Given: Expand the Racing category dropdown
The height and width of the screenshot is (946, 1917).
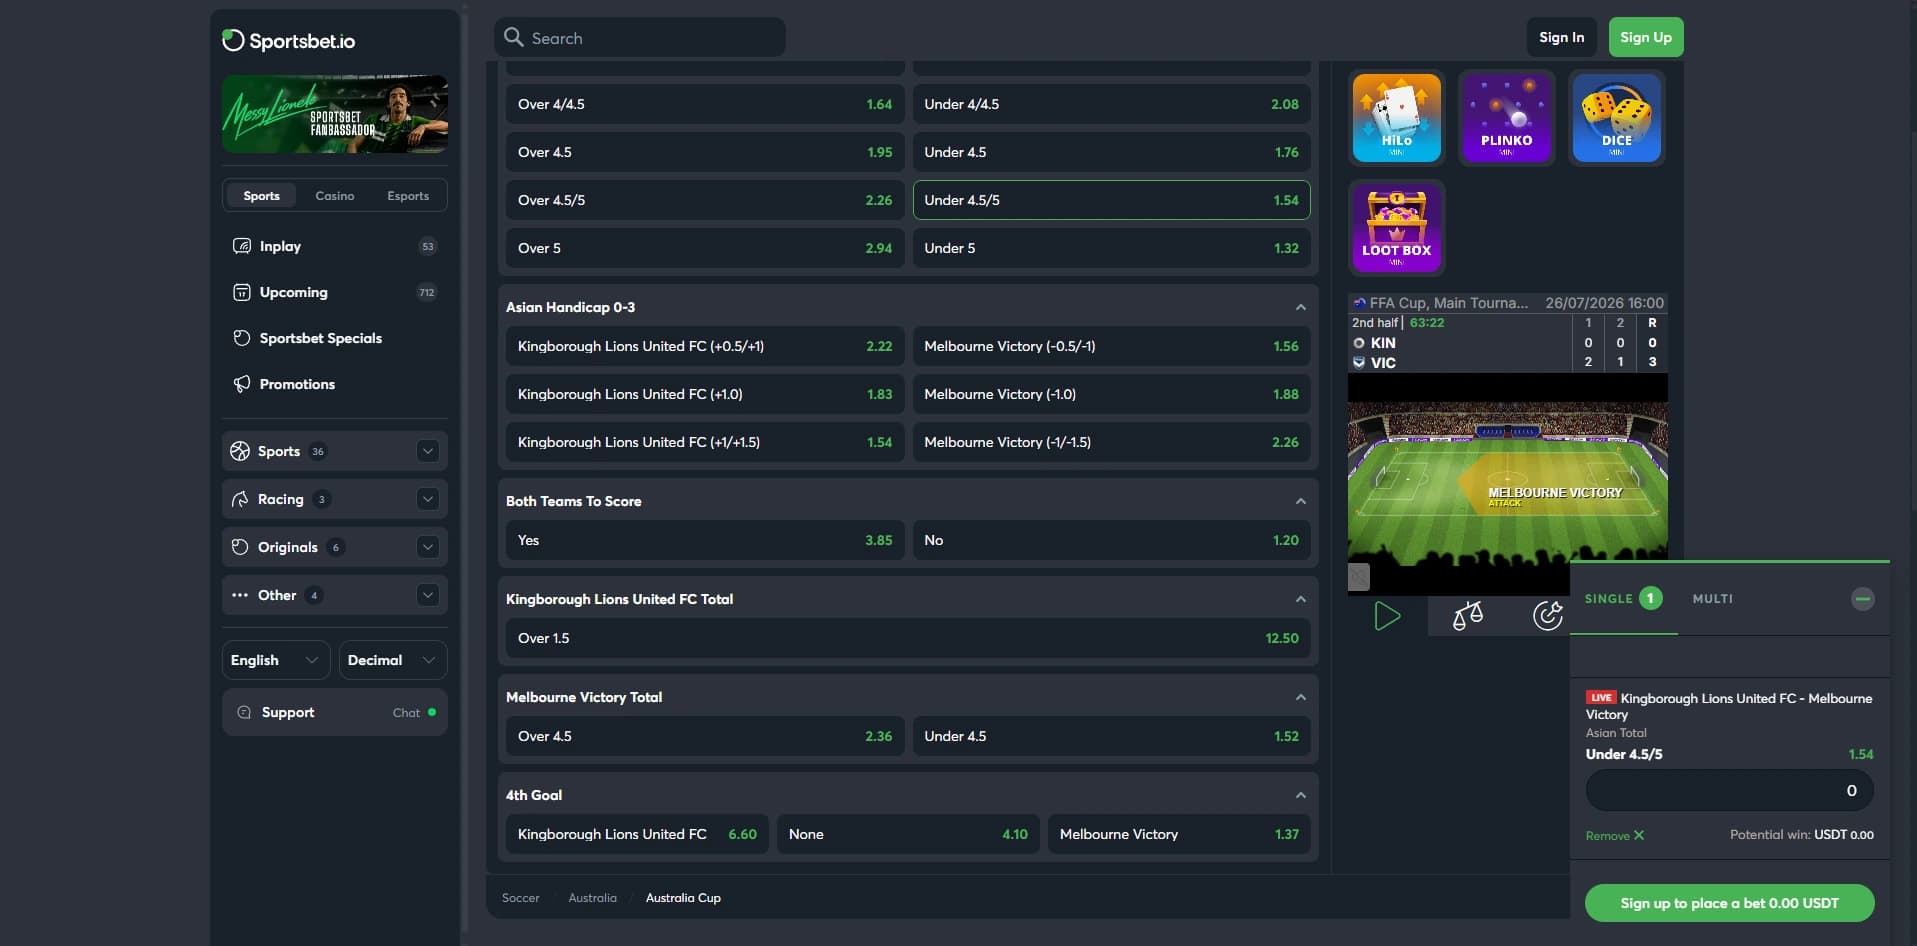Looking at the screenshot, I should pos(428,499).
